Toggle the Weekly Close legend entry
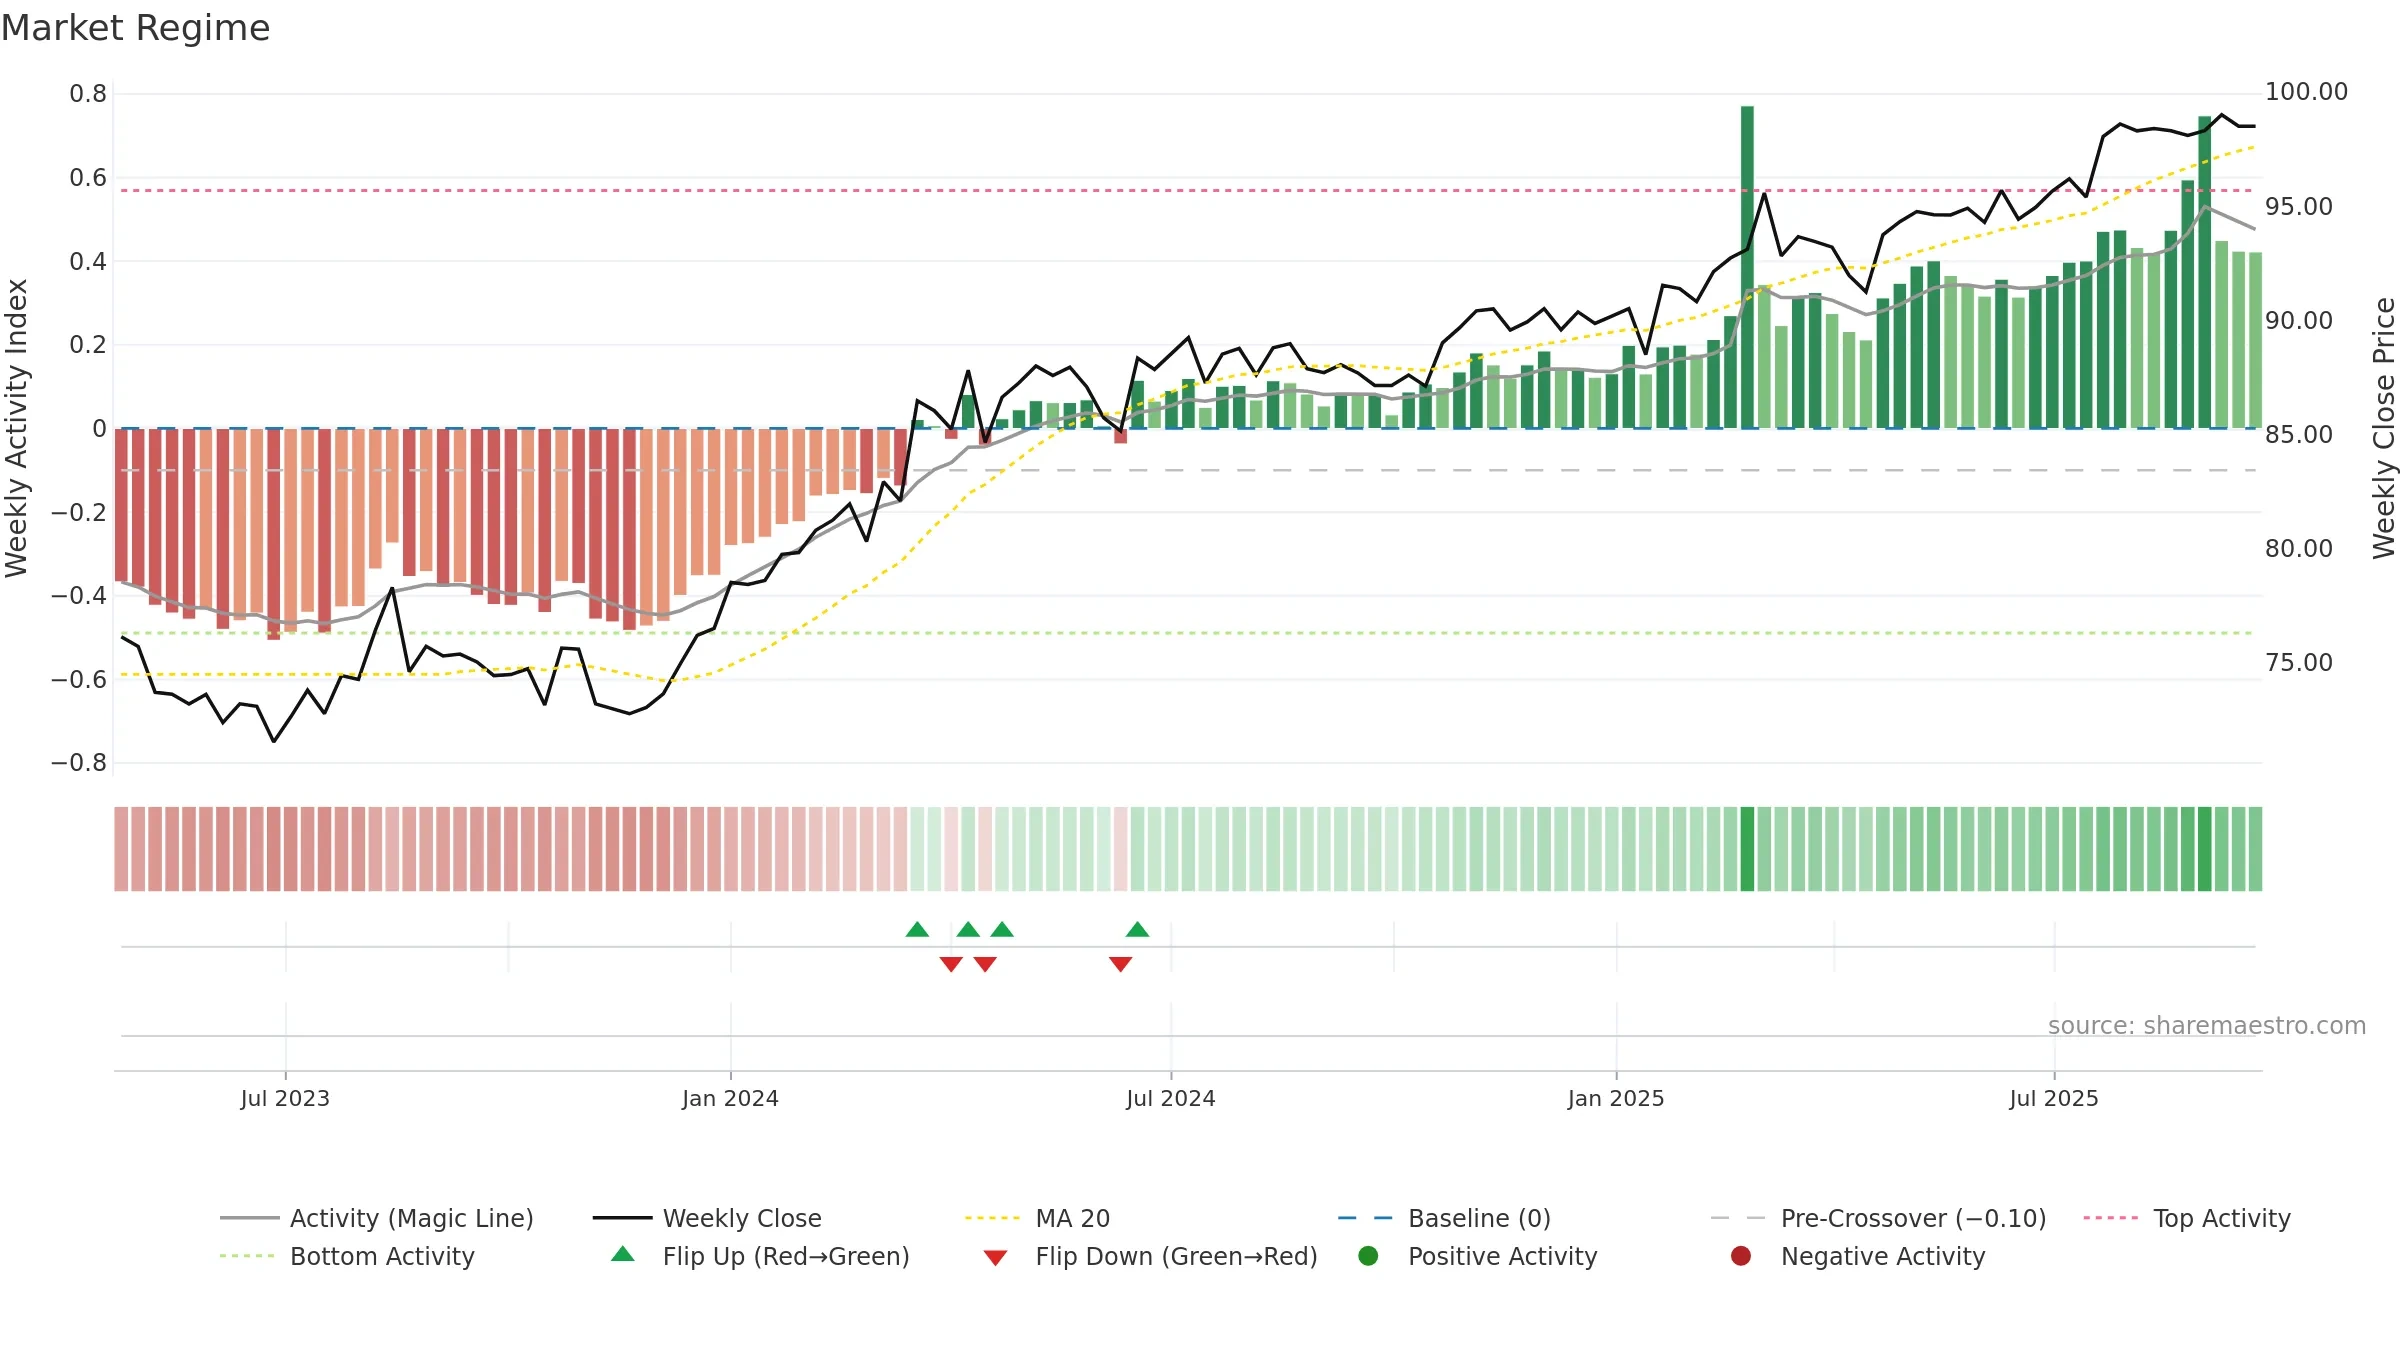The height and width of the screenshot is (1350, 2400). tap(707, 1218)
